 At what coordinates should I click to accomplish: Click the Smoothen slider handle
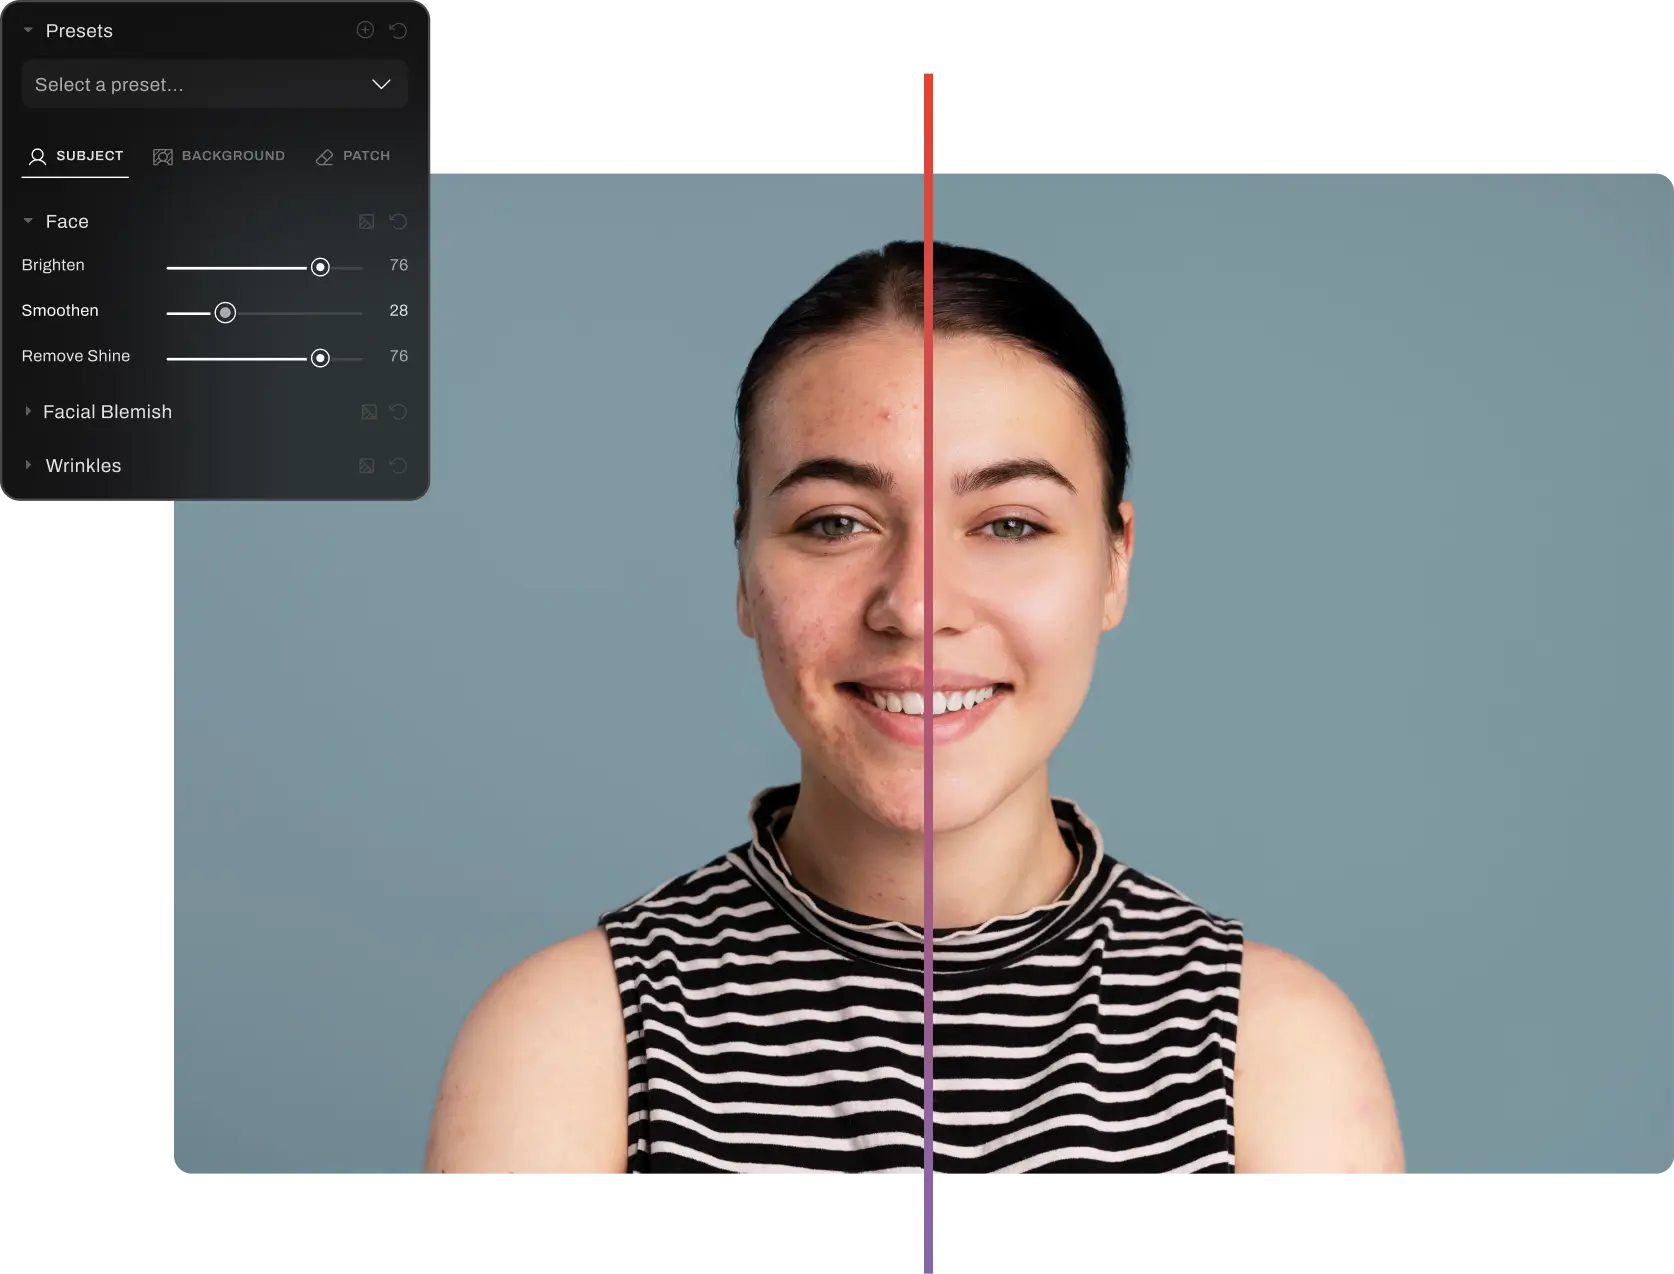click(x=226, y=313)
